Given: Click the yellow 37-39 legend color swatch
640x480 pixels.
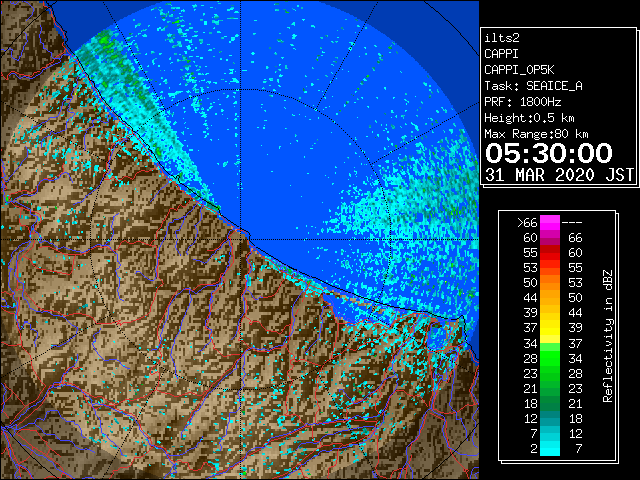Looking at the screenshot, I should [549, 328].
